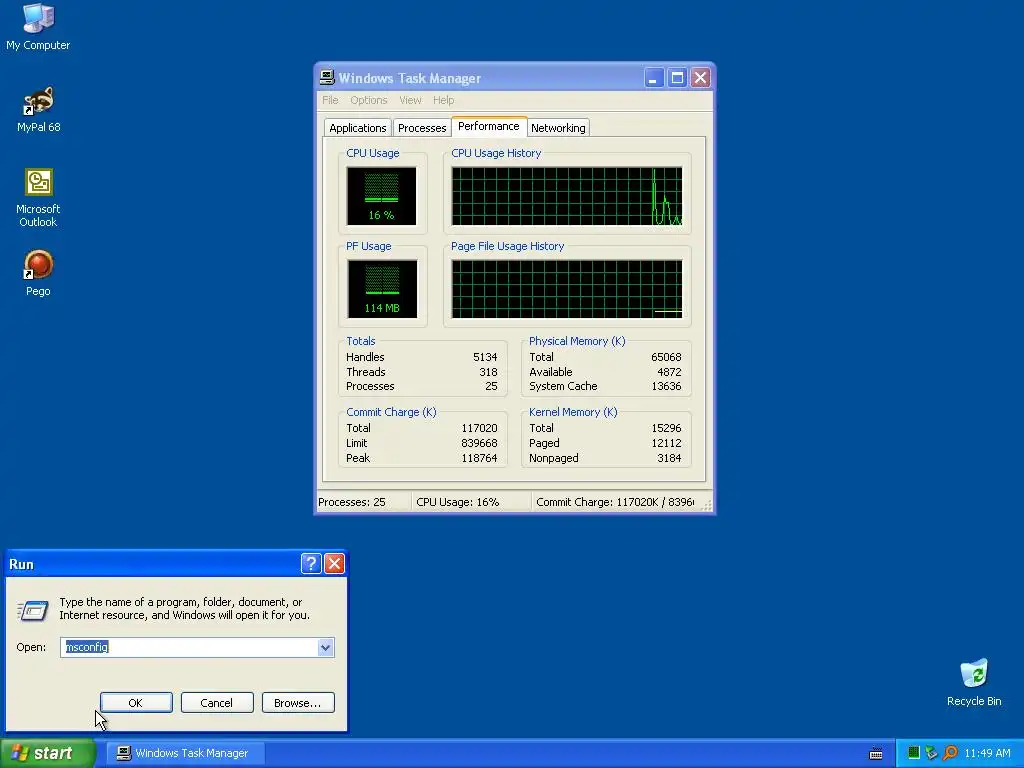Image resolution: width=1024 pixels, height=768 pixels.
Task: Open the View menu in Task Manager
Action: [410, 100]
